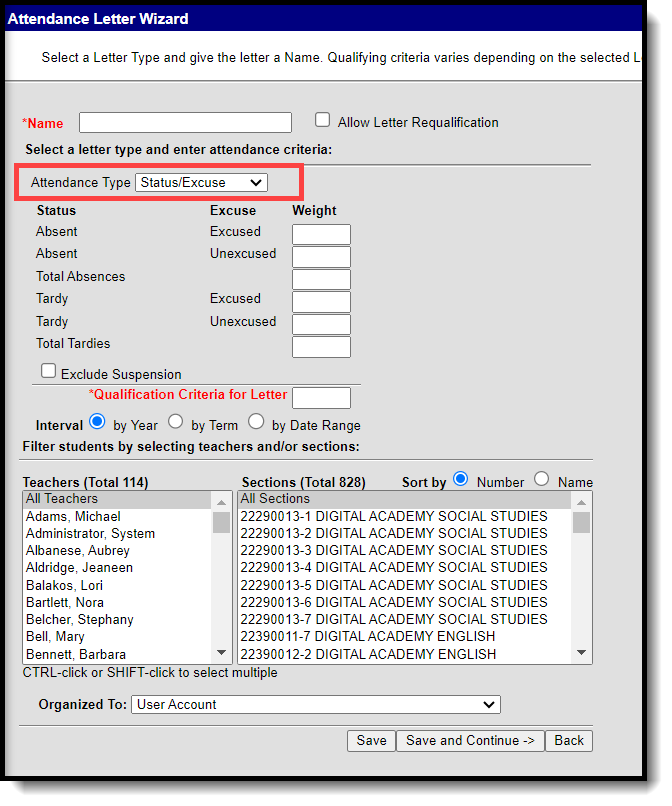The width and height of the screenshot is (672, 806).
Task: Click weight field for Tardy Unexcused
Action: pyautogui.click(x=321, y=324)
